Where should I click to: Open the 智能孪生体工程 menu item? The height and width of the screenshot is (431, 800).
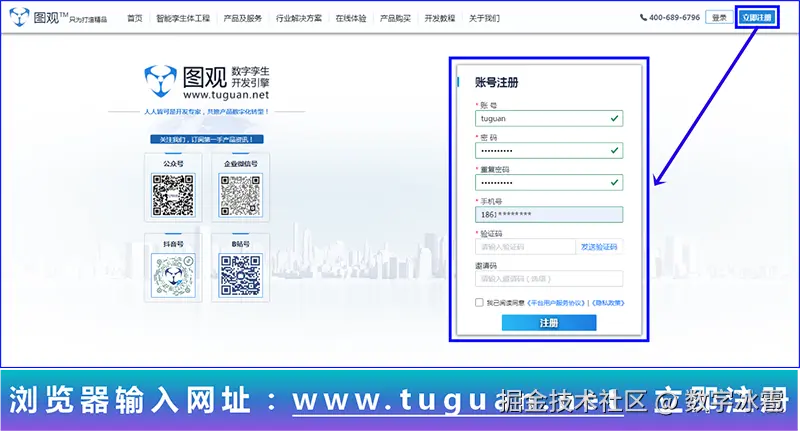coord(183,18)
